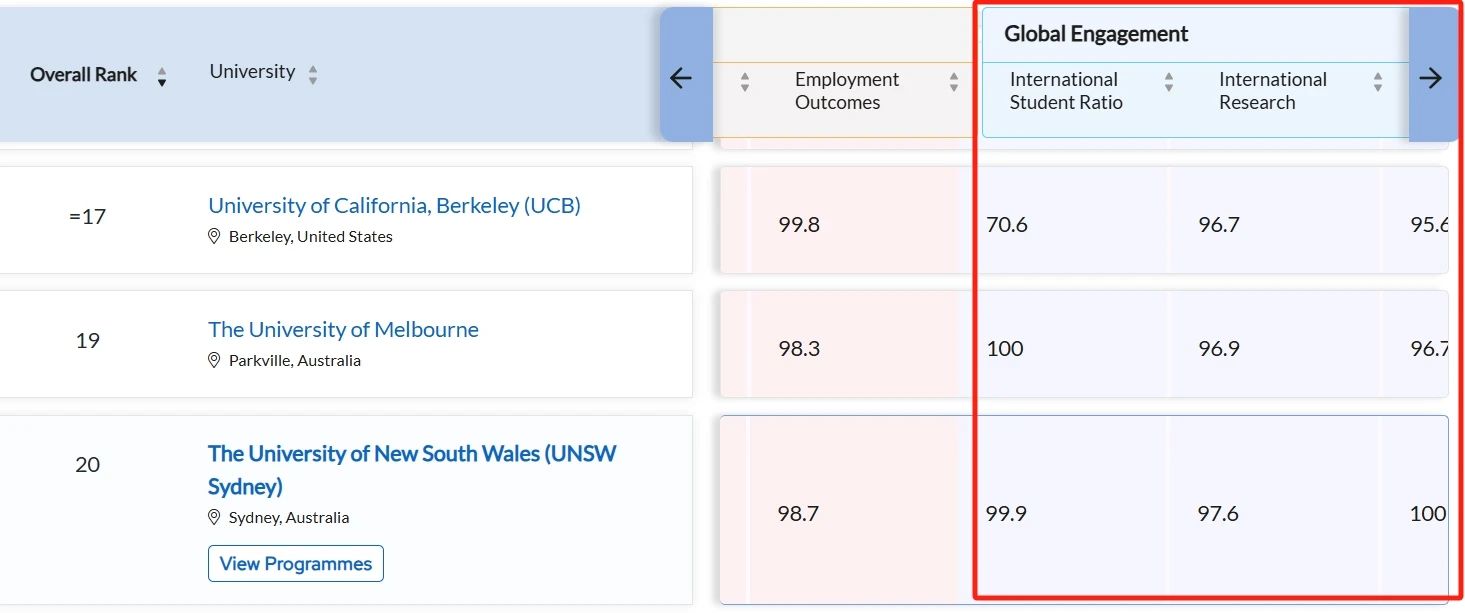This screenshot has height=613, width=1465.
Task: Select the Global Engagement header tab
Action: coord(1095,34)
